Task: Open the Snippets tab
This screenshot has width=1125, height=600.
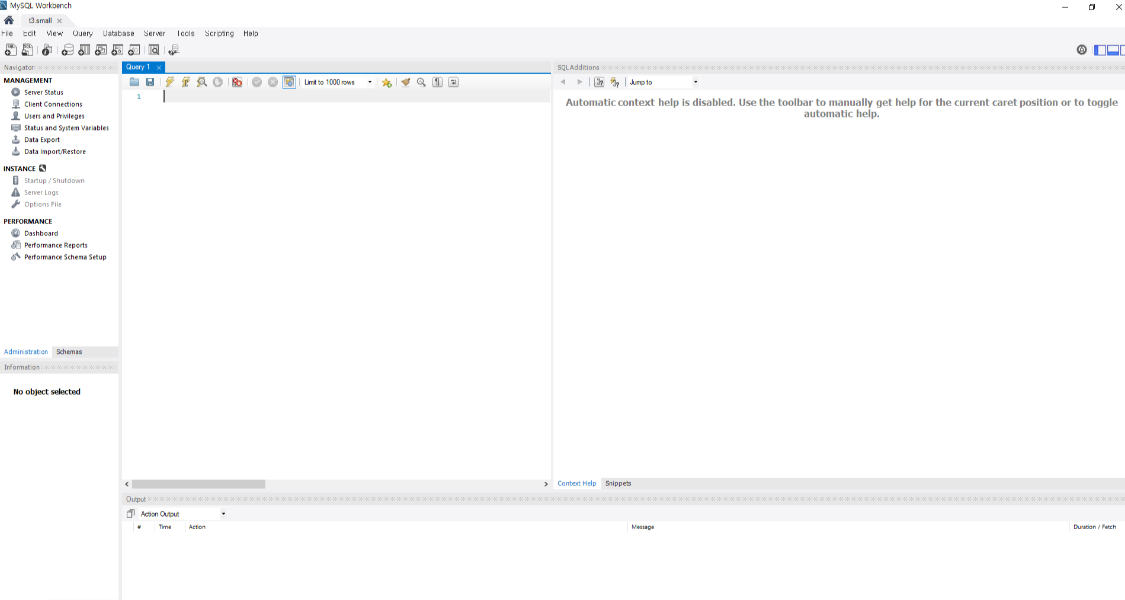Action: click(x=618, y=483)
